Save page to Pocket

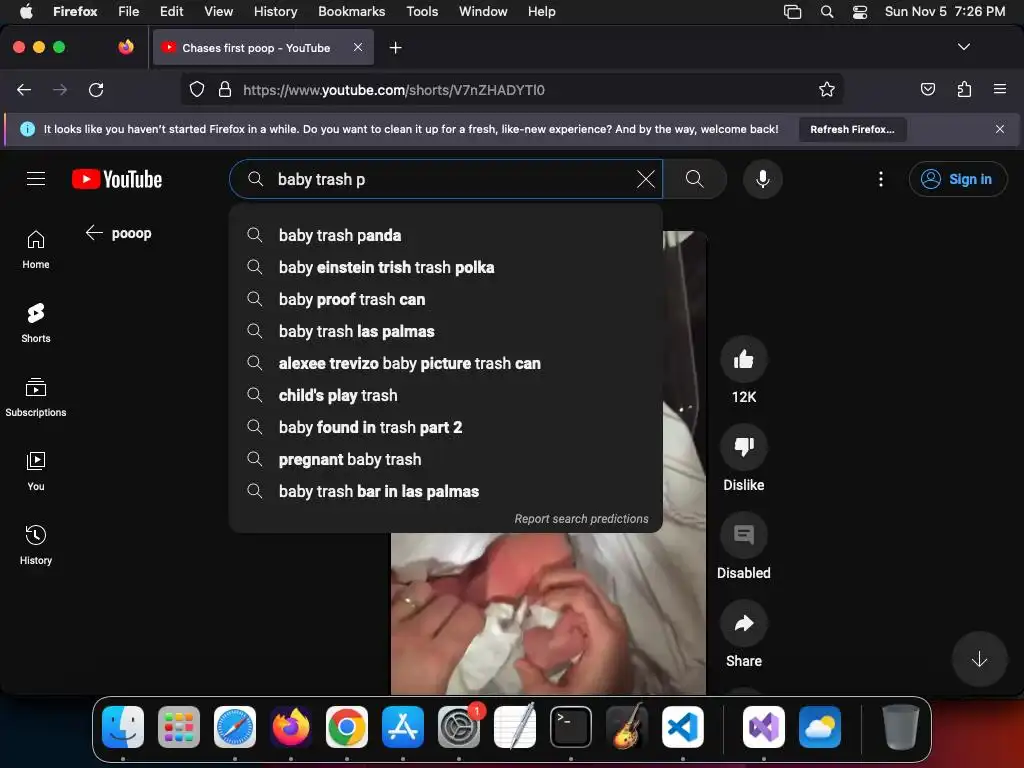[927, 89]
